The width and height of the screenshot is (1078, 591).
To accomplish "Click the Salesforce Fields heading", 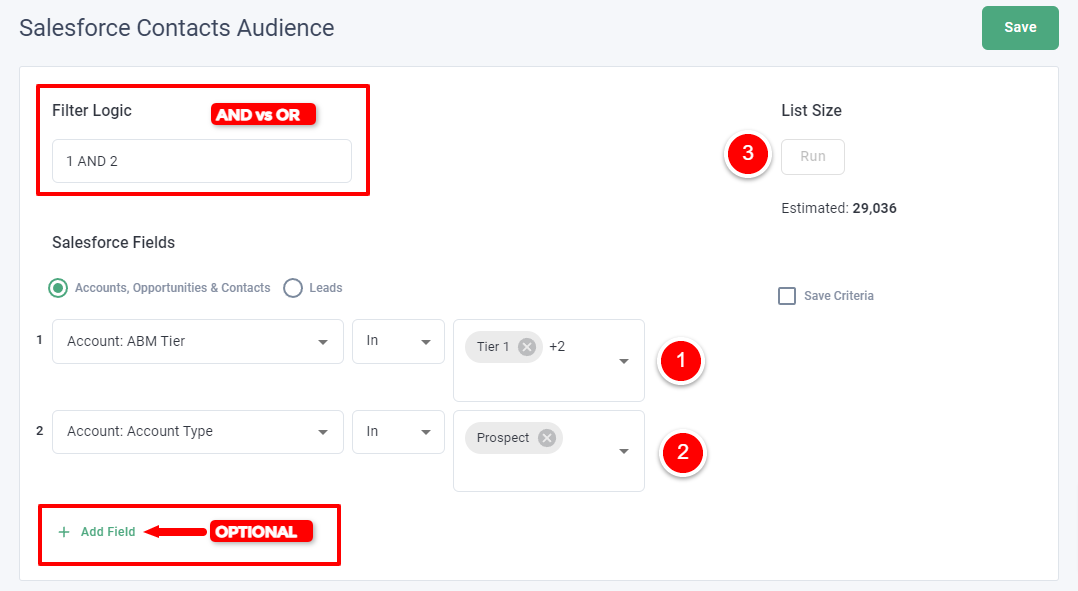I will click(x=113, y=243).
